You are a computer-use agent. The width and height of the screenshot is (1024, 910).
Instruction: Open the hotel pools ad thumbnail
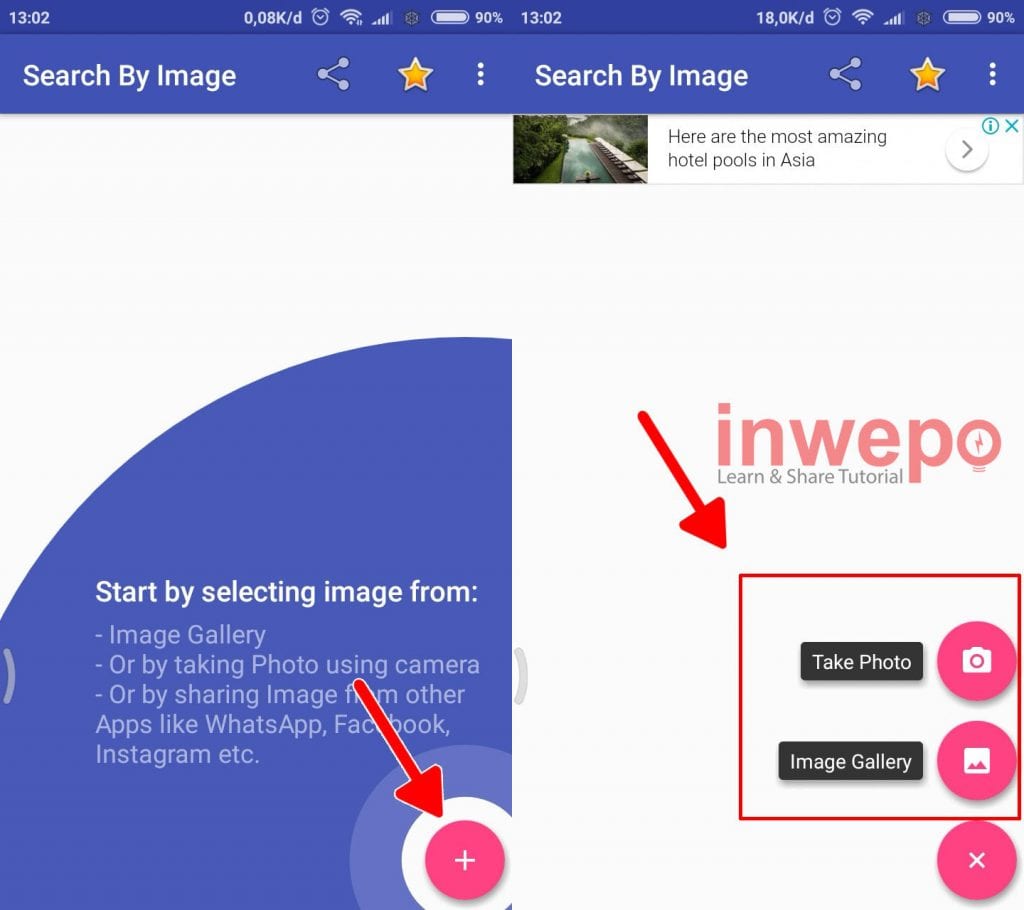tap(581, 149)
